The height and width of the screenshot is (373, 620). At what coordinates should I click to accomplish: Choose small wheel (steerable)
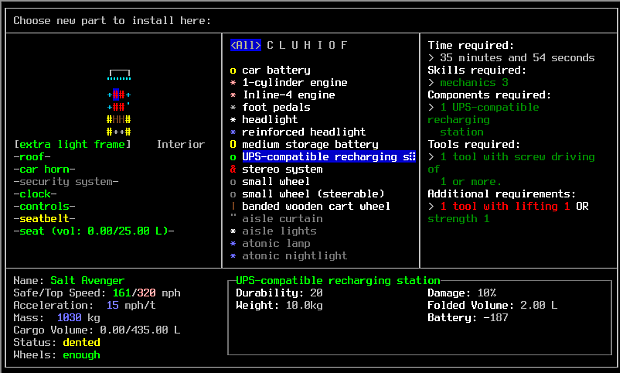(x=313, y=194)
